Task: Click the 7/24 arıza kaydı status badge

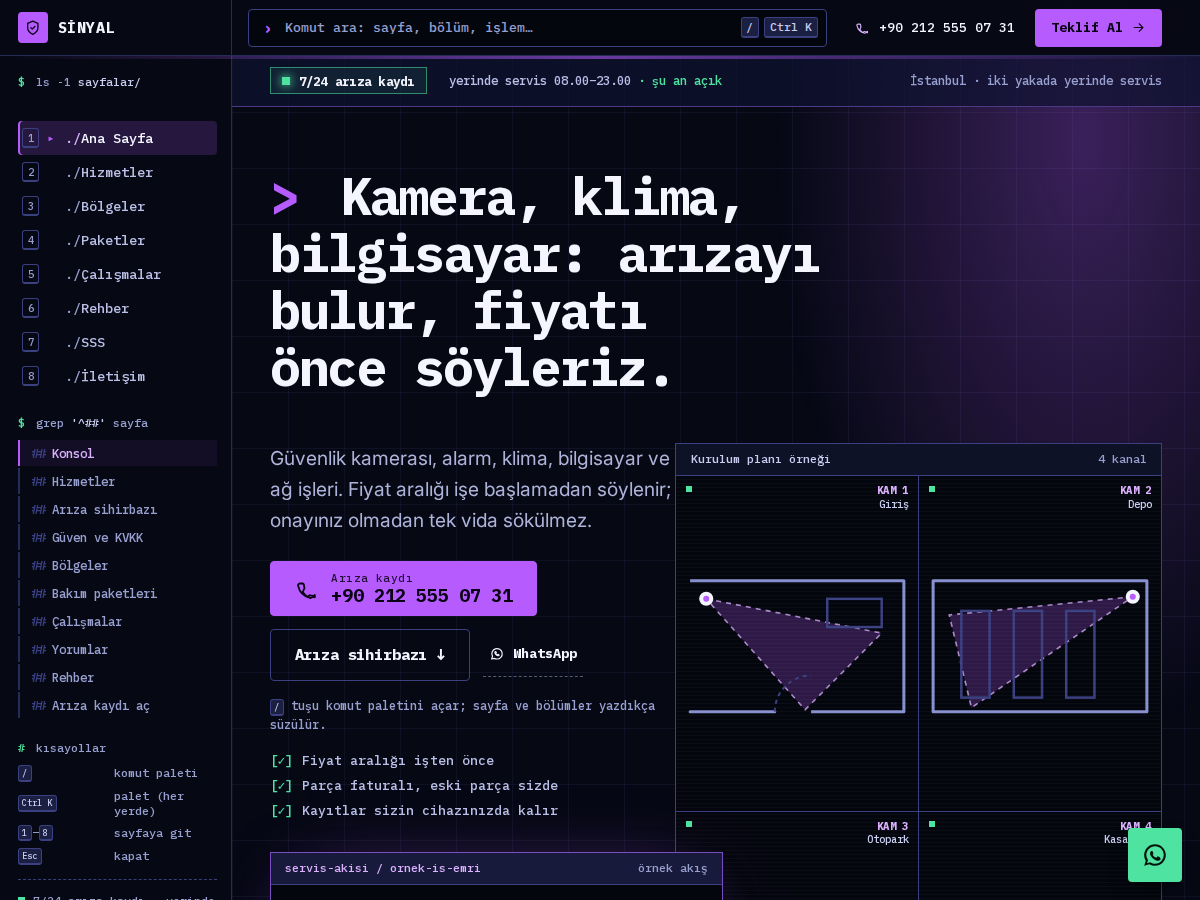Action: click(x=348, y=81)
